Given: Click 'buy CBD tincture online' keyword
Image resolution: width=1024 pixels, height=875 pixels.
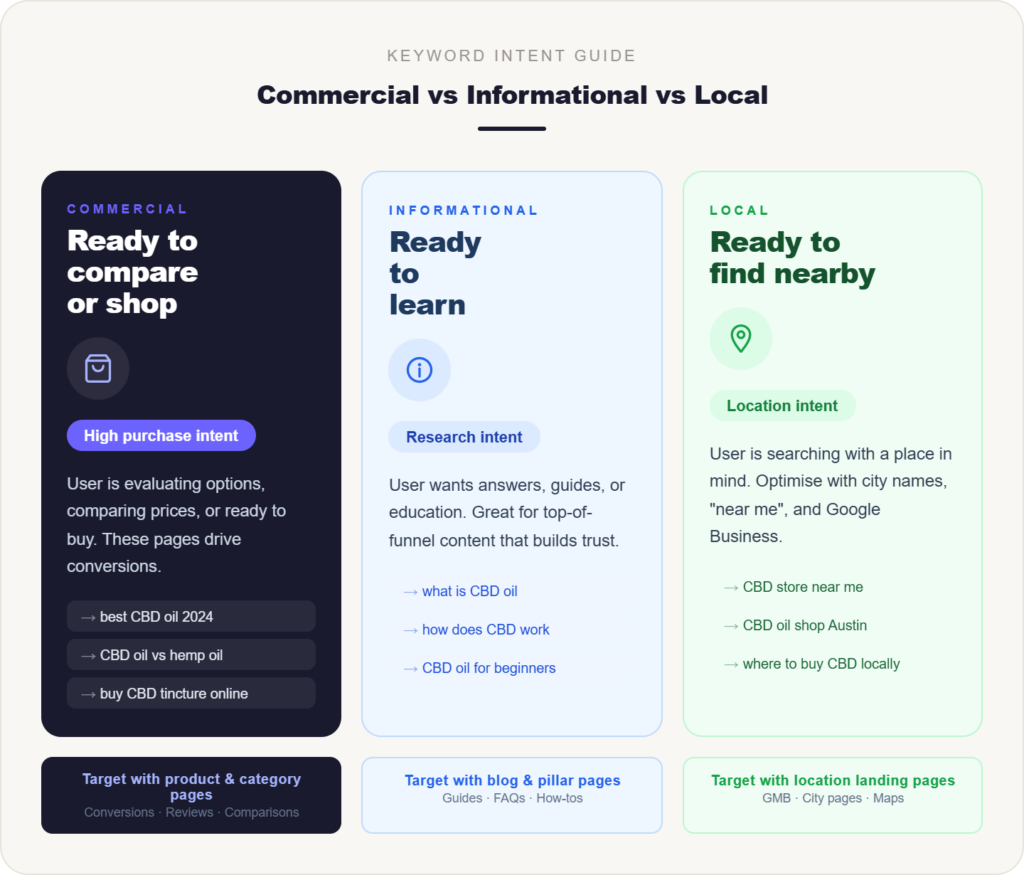Looking at the screenshot, I should click(191, 693).
